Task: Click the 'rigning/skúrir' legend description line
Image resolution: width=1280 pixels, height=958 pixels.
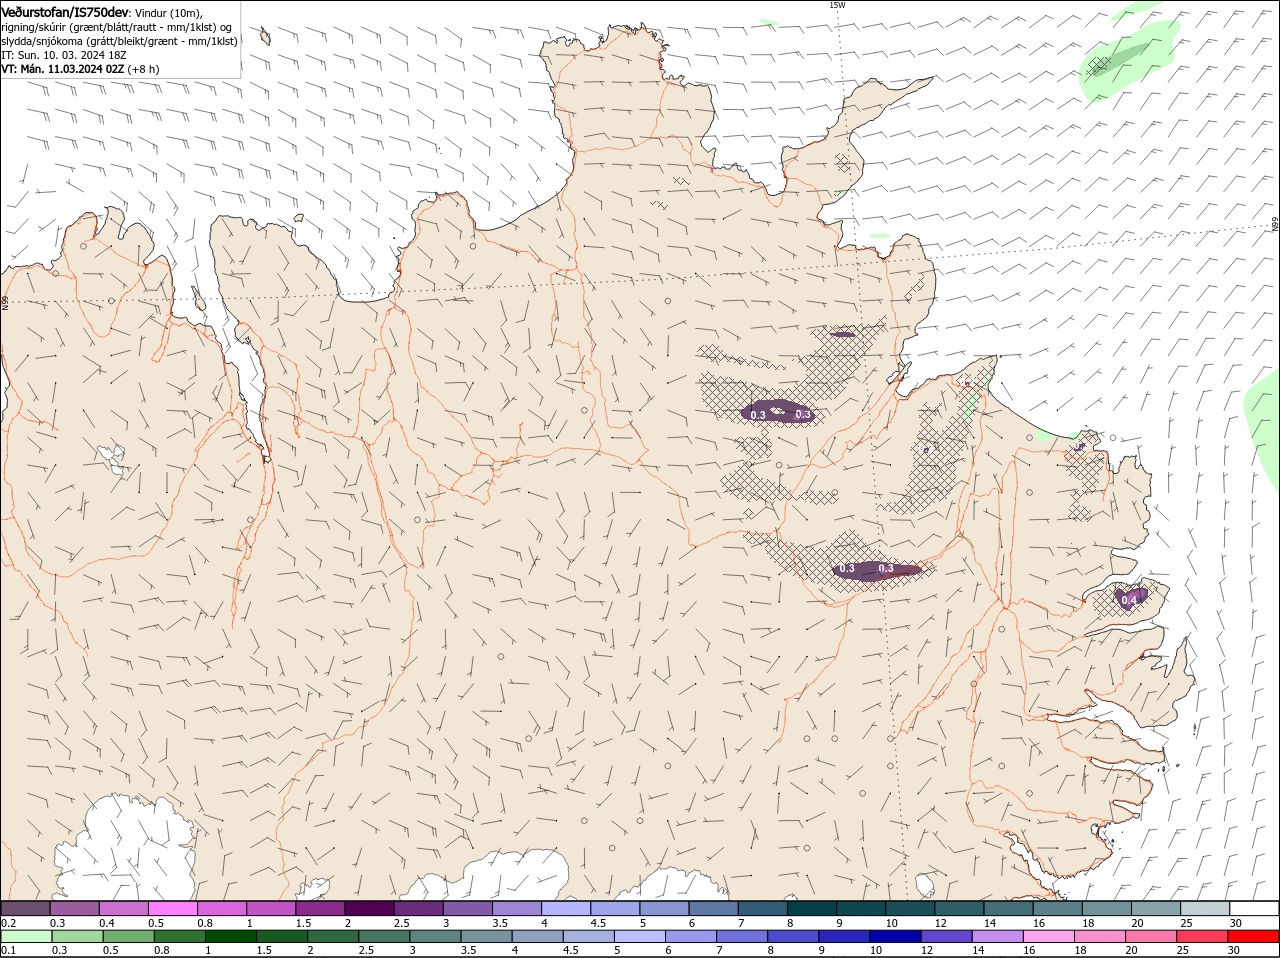Action: coord(117,27)
